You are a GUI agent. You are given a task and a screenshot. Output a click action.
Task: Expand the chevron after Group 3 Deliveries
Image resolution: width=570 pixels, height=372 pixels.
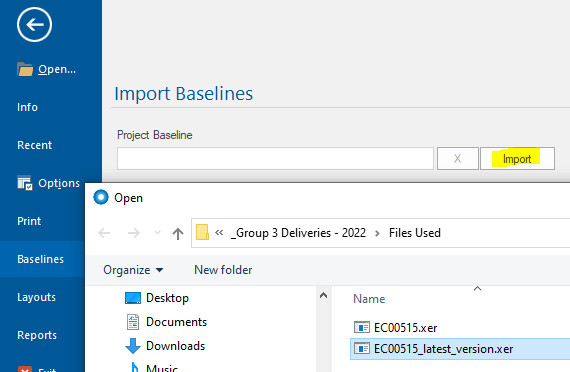tap(377, 233)
